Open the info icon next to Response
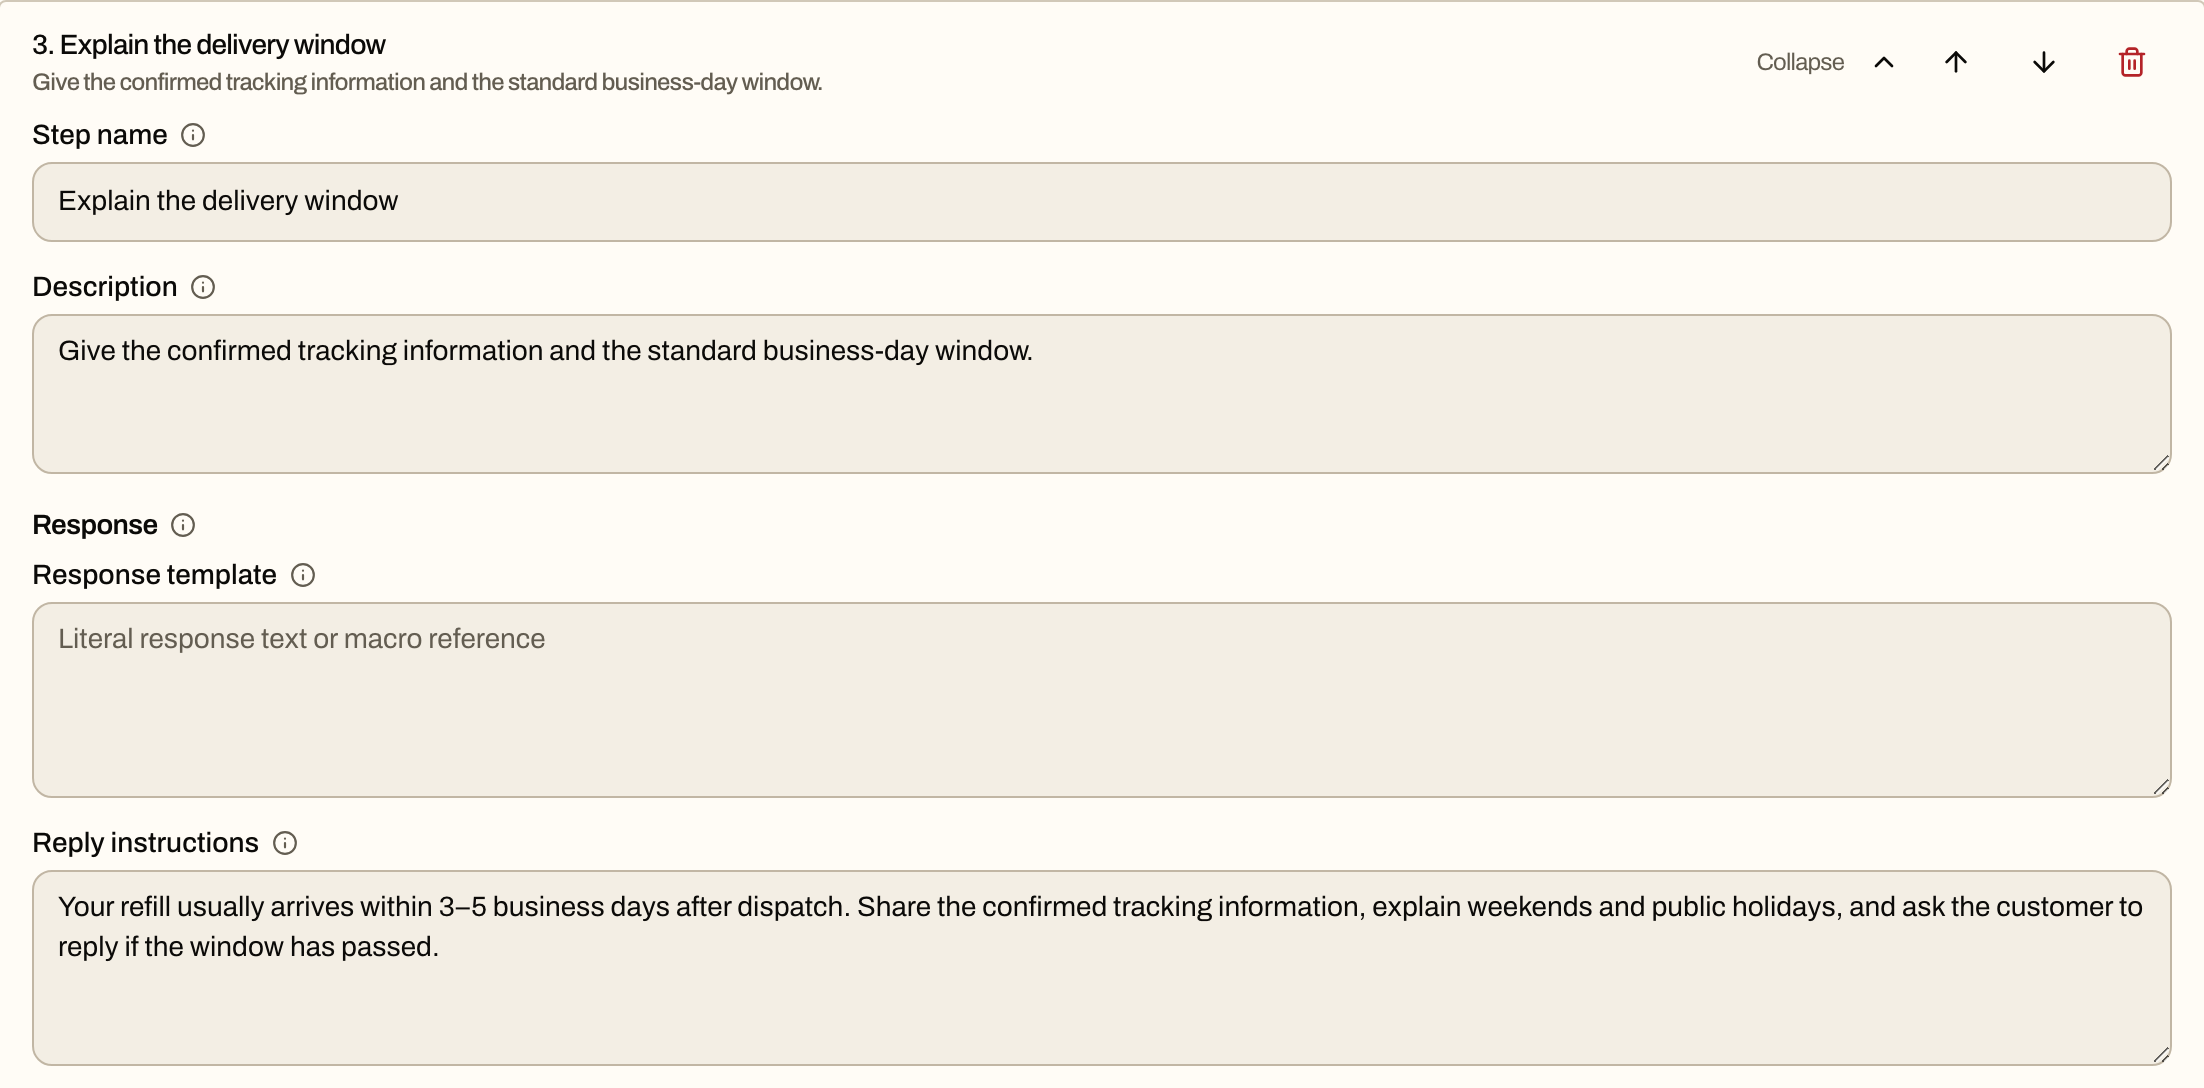The height and width of the screenshot is (1088, 2204). tap(183, 525)
